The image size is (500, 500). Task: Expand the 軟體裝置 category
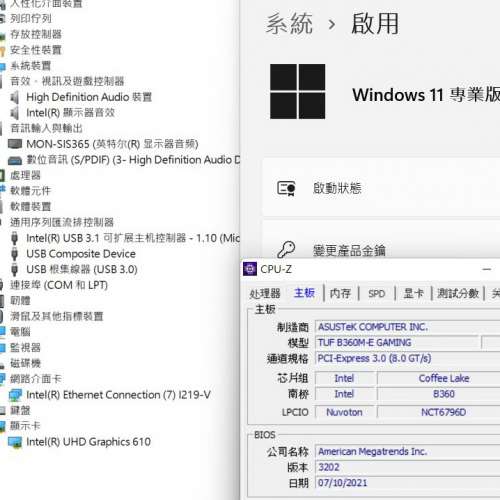30,207
